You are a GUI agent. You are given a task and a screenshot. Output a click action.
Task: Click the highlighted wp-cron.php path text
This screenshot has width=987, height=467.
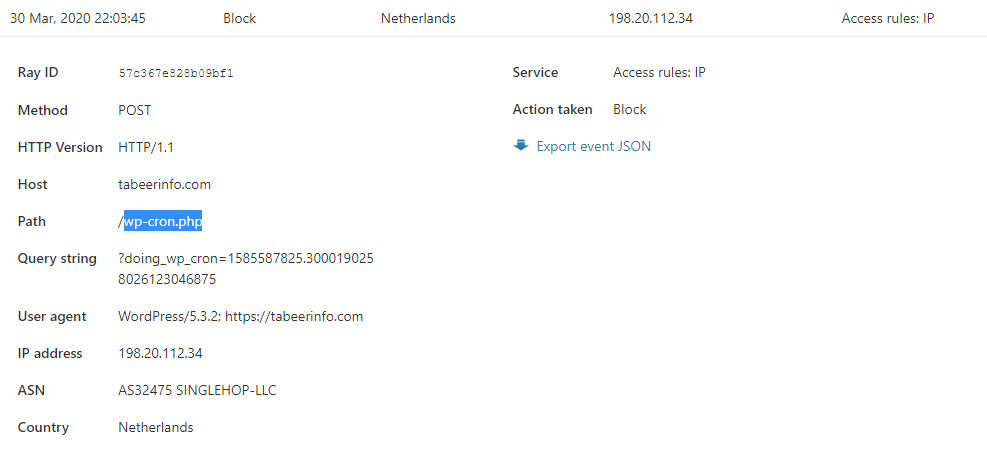coord(163,221)
